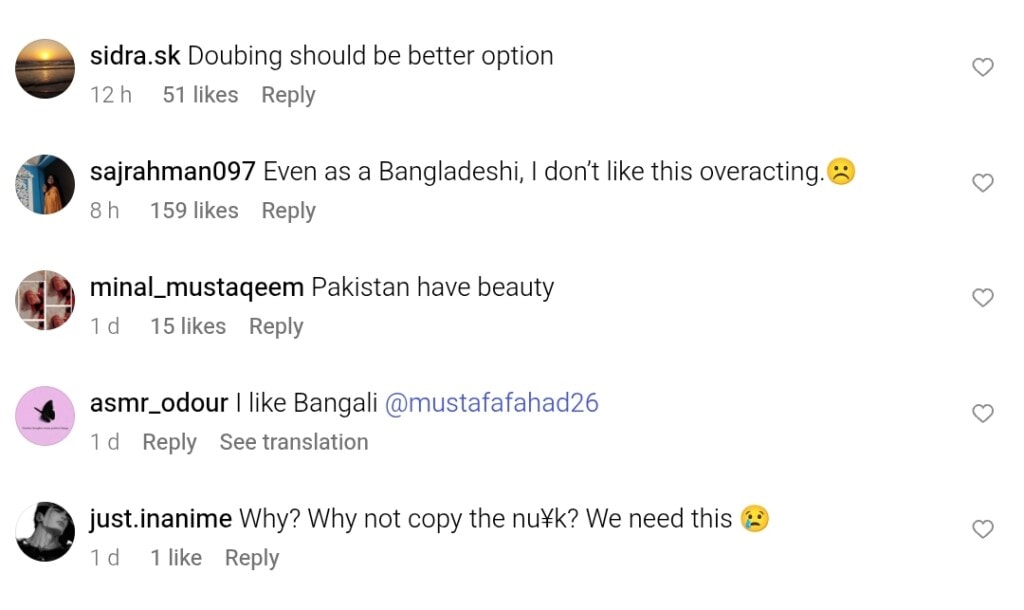Like sidra.sk's comment with the heart
Image resolution: width=1024 pixels, height=610 pixels.
coord(983,67)
